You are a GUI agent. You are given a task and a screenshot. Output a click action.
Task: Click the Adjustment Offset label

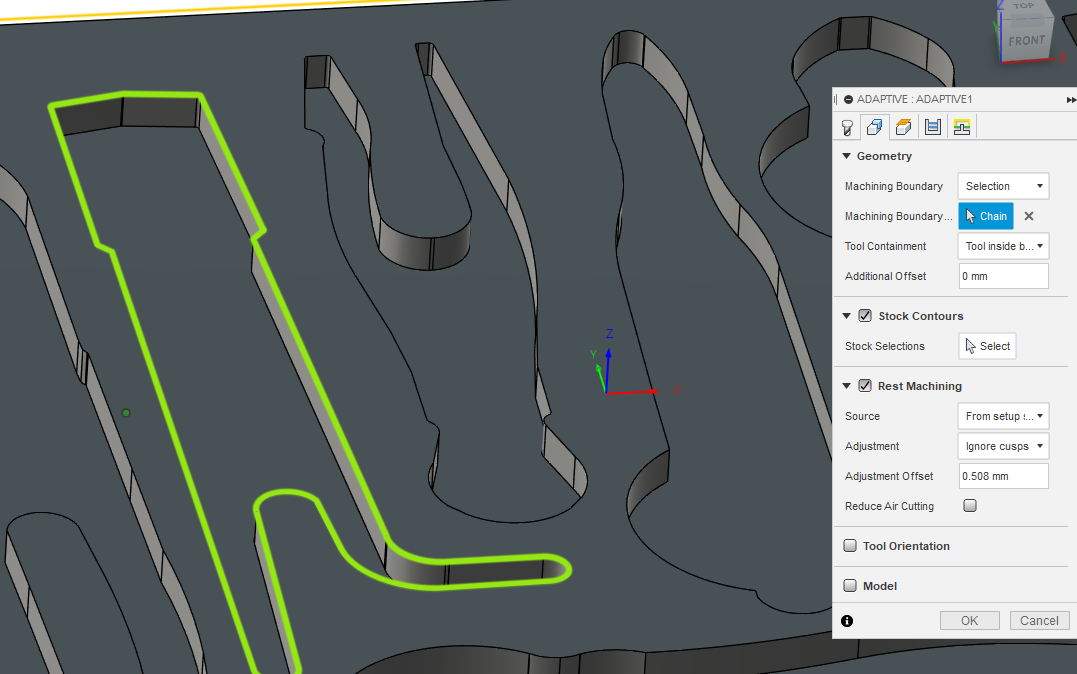(889, 476)
